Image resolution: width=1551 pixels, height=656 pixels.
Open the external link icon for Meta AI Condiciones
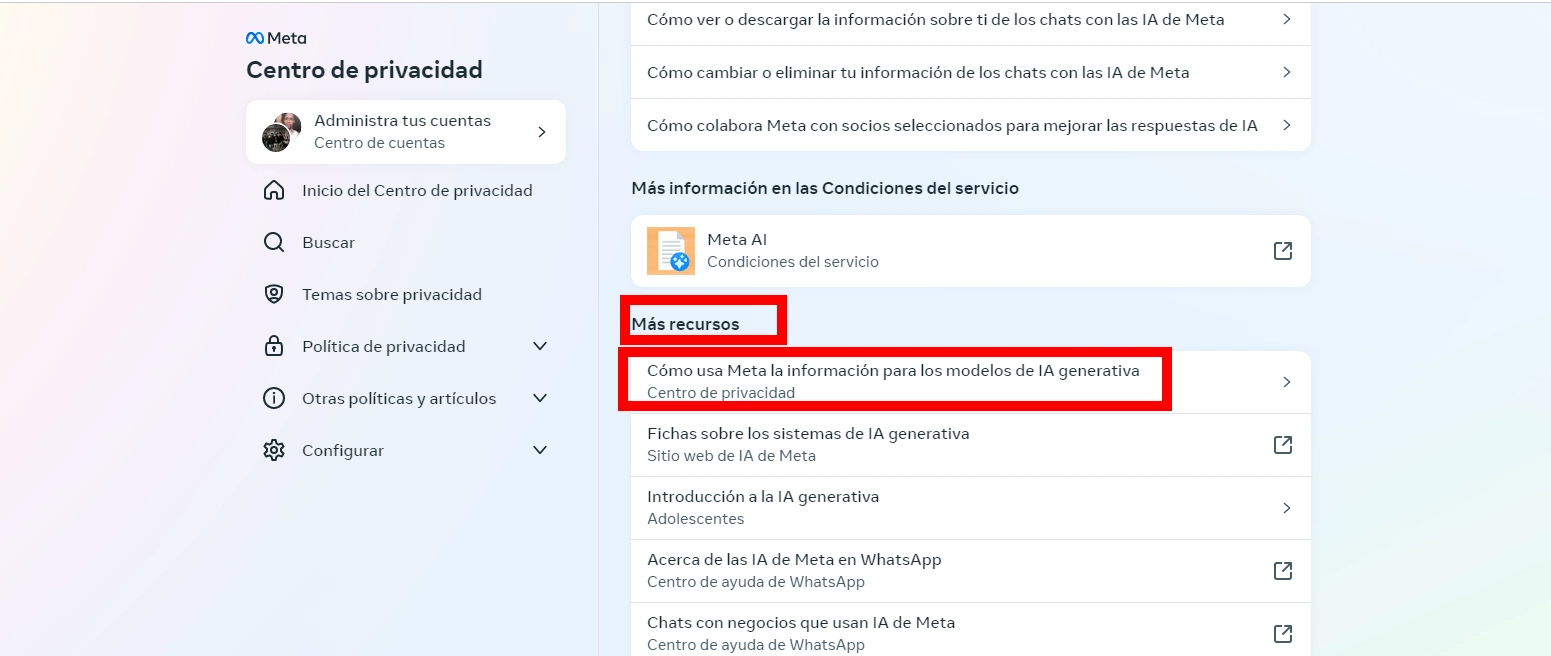coord(1283,251)
